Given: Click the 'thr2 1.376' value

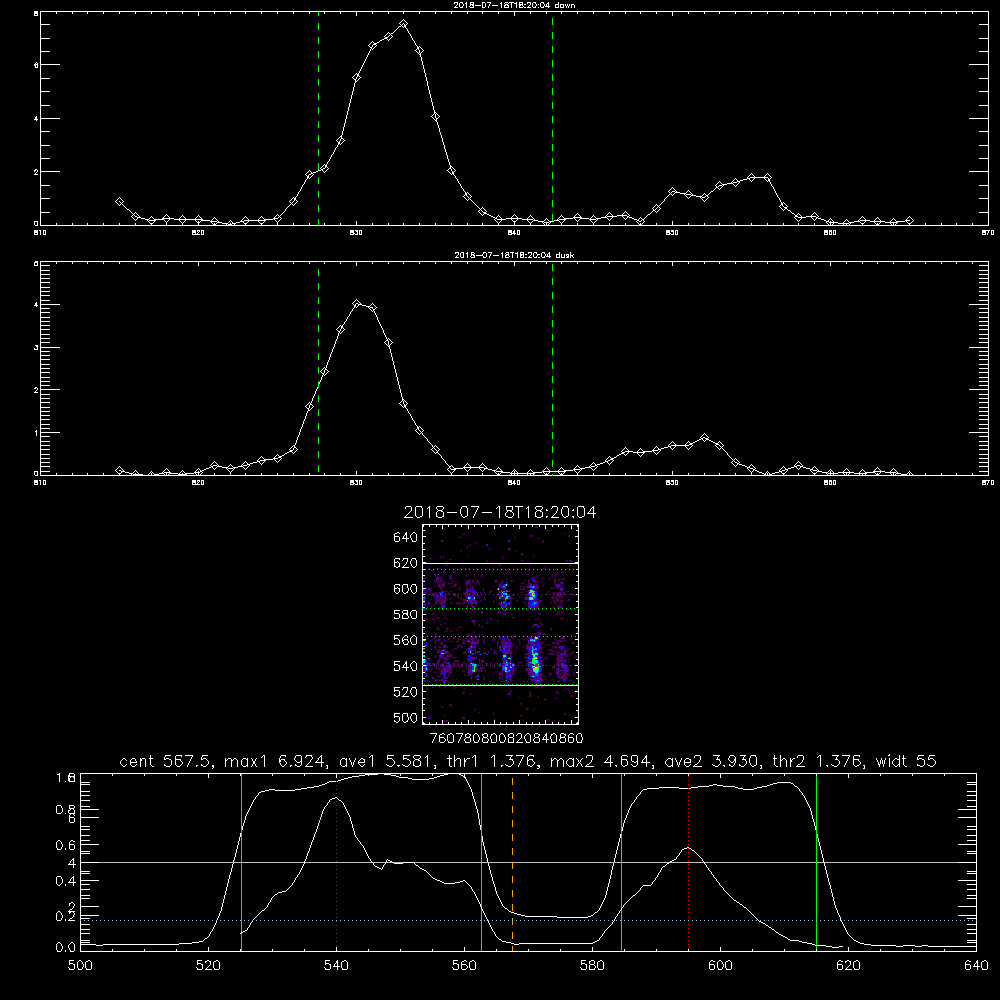Looking at the screenshot, I should (x=818, y=761).
